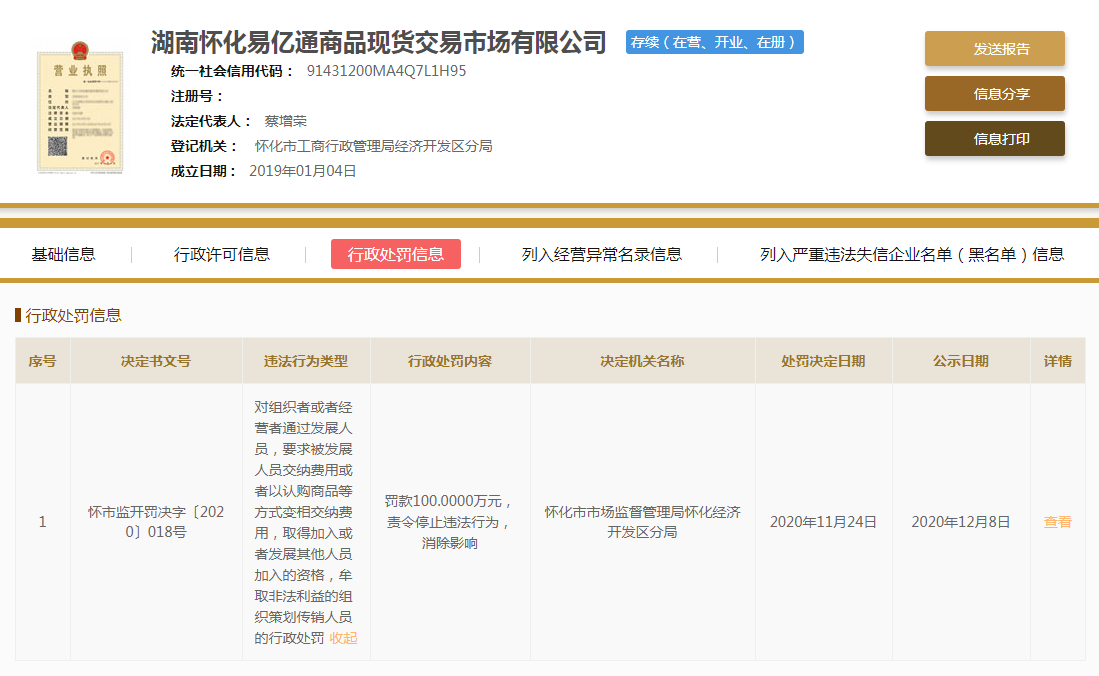Click the row number 1 cell
Viewport: 1099px width, 676px height.
[x=42, y=522]
